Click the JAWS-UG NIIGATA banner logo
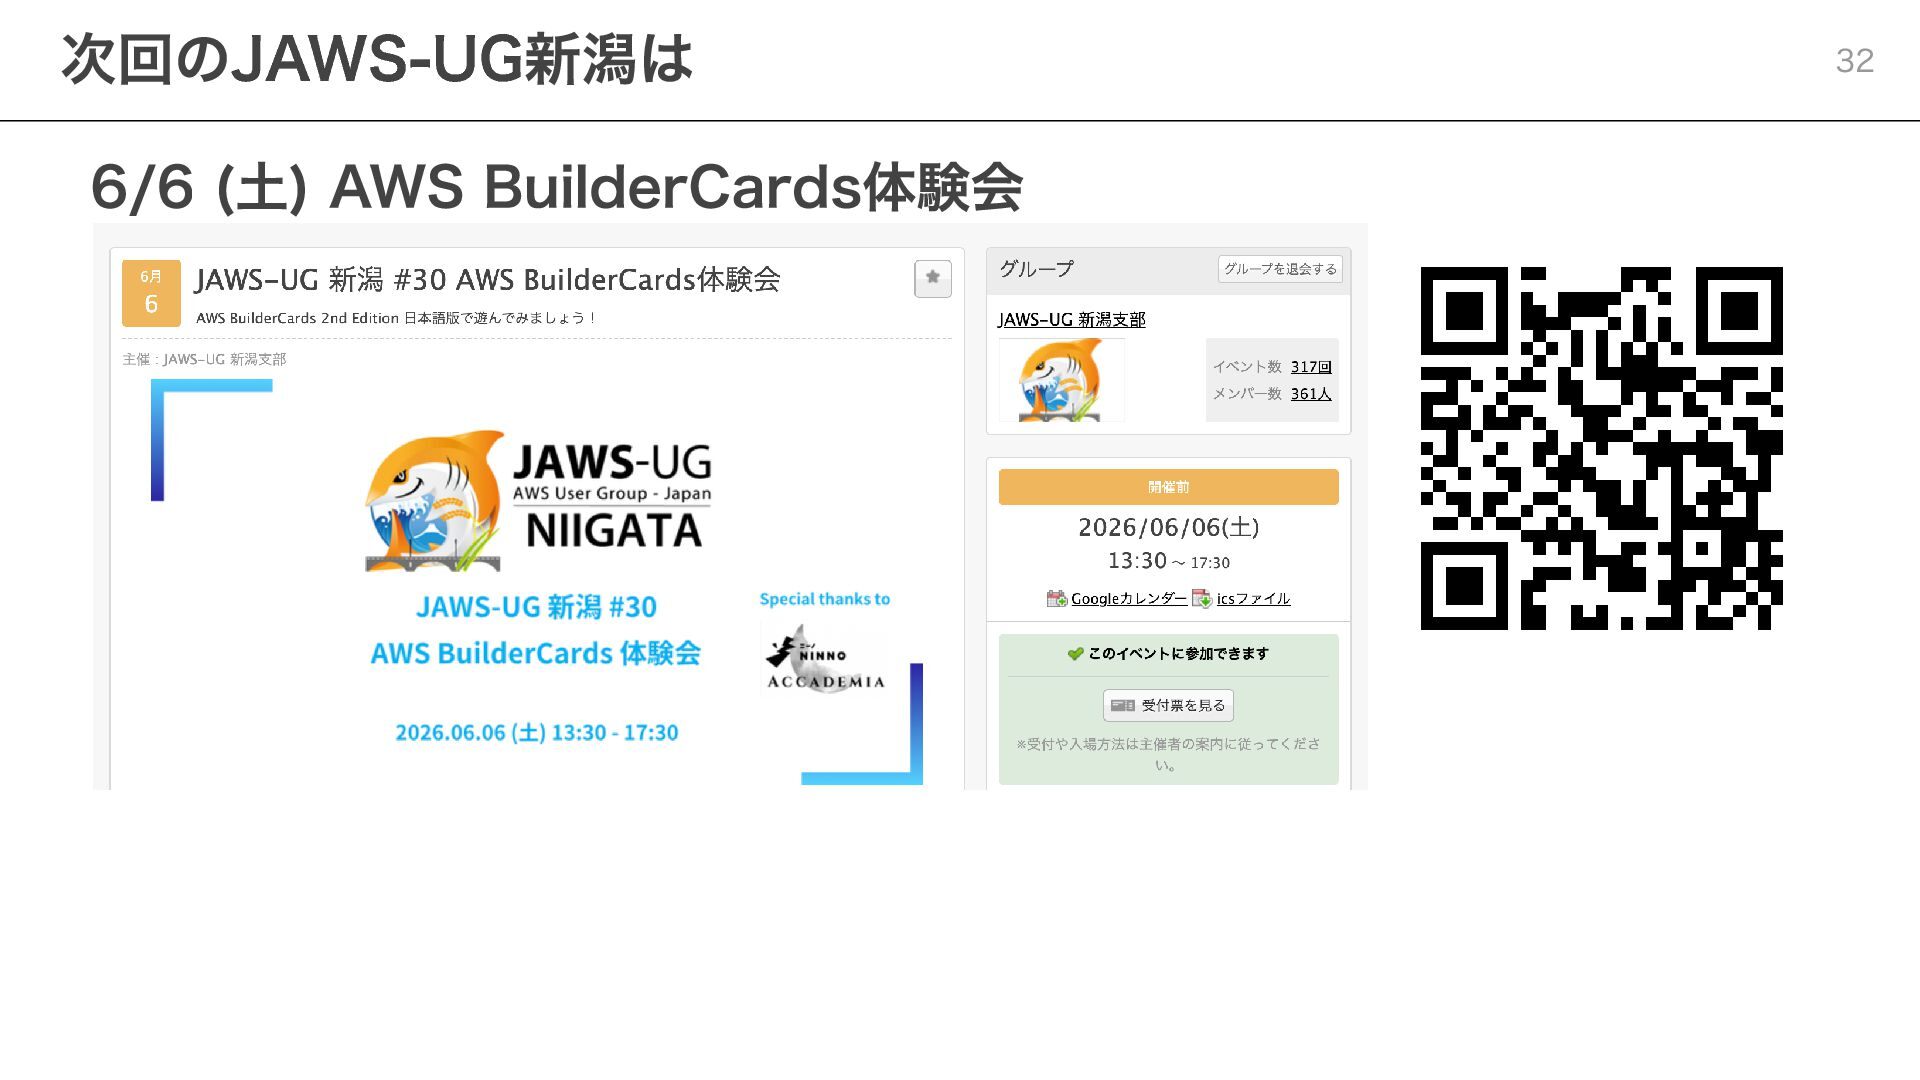This screenshot has height=1080, width=1920. (x=538, y=502)
